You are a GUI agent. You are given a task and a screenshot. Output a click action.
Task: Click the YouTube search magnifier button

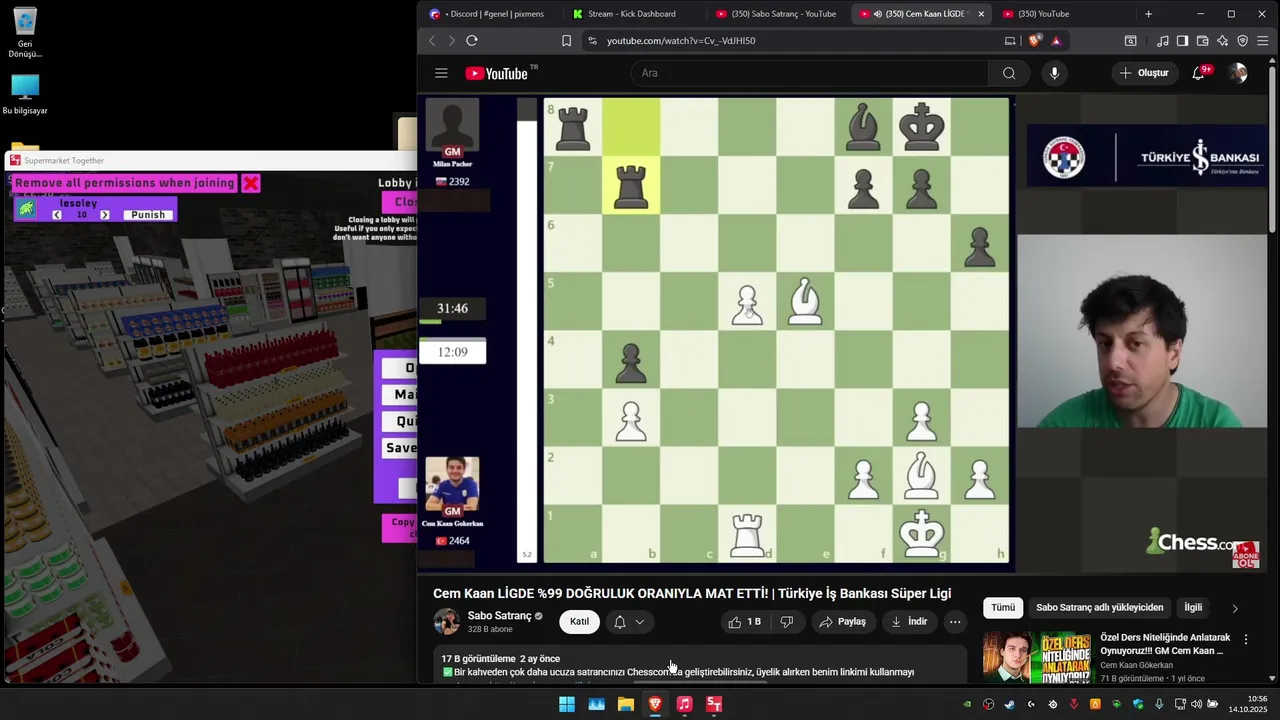tap(1009, 73)
